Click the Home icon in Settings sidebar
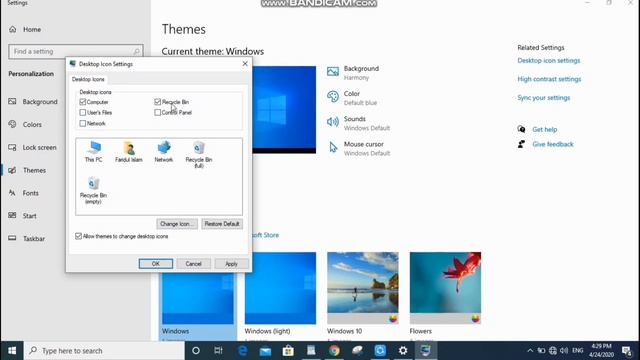This screenshot has width=640, height=360. click(x=13, y=29)
